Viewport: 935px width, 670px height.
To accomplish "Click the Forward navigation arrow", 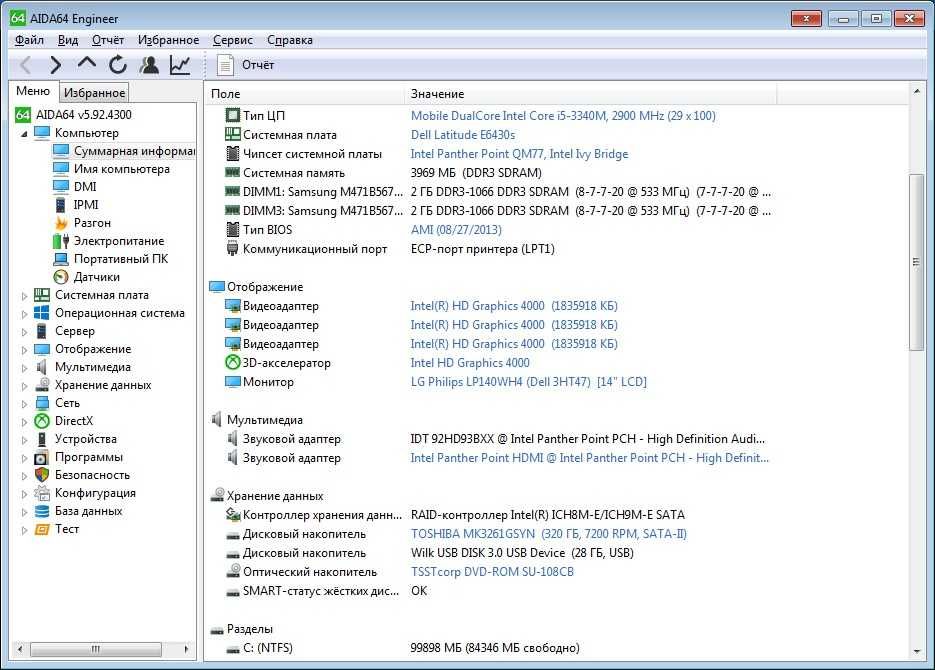I will point(55,64).
